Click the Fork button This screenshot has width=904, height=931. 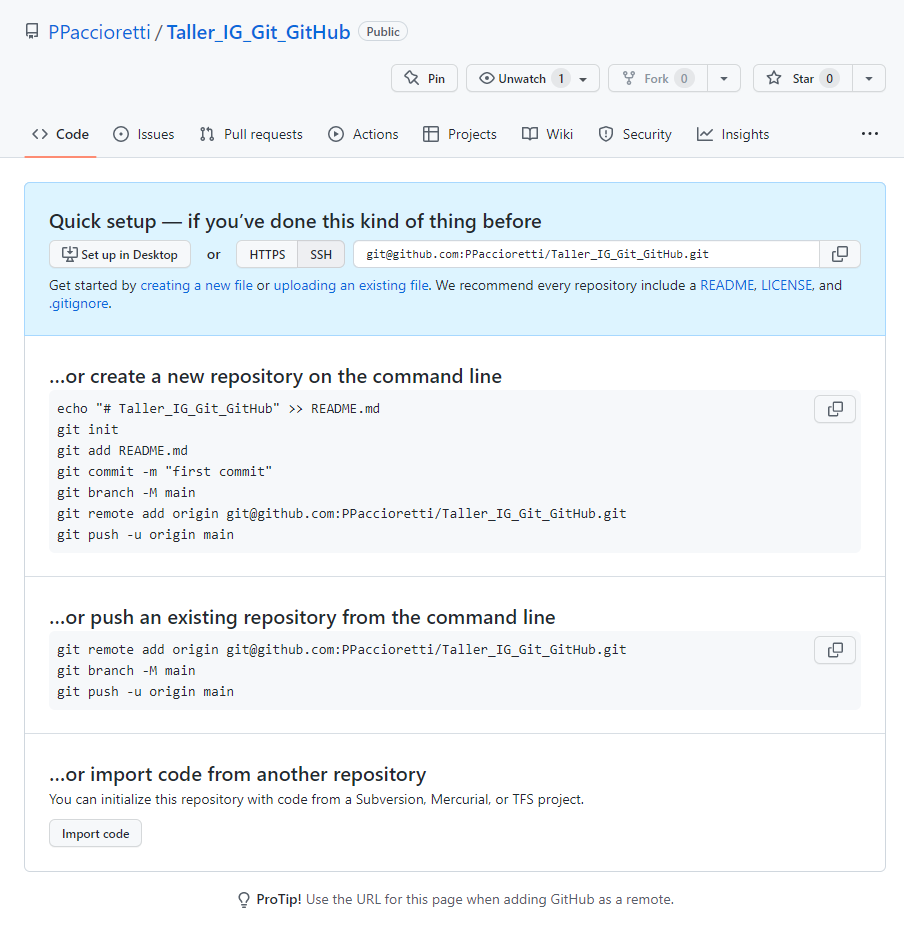[657, 78]
